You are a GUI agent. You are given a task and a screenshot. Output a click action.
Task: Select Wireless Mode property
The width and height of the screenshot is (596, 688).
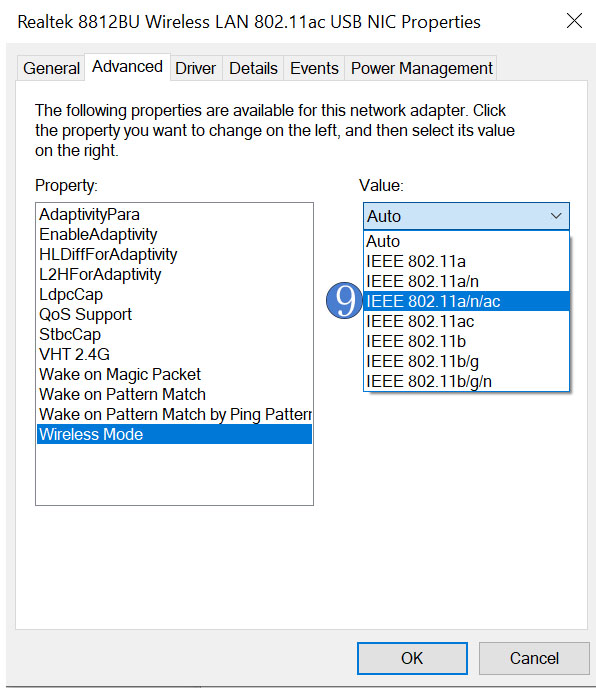coord(174,434)
